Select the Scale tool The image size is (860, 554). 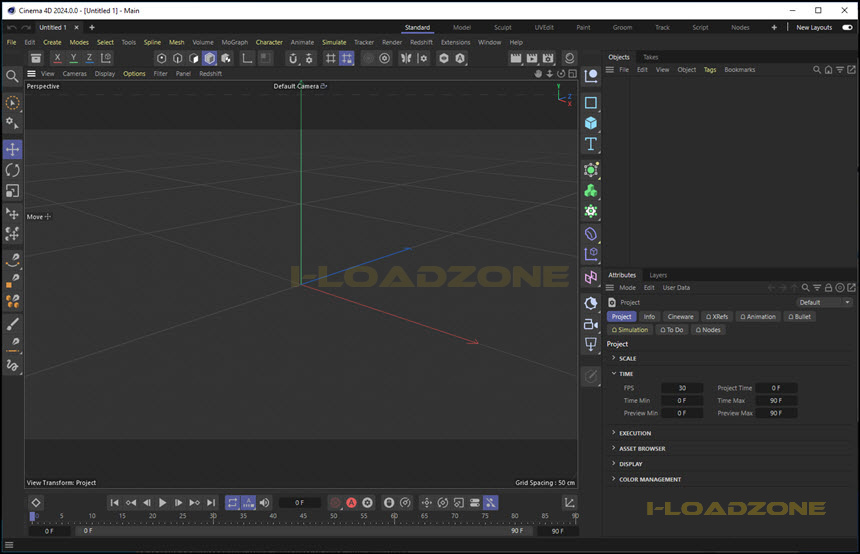coord(12,191)
